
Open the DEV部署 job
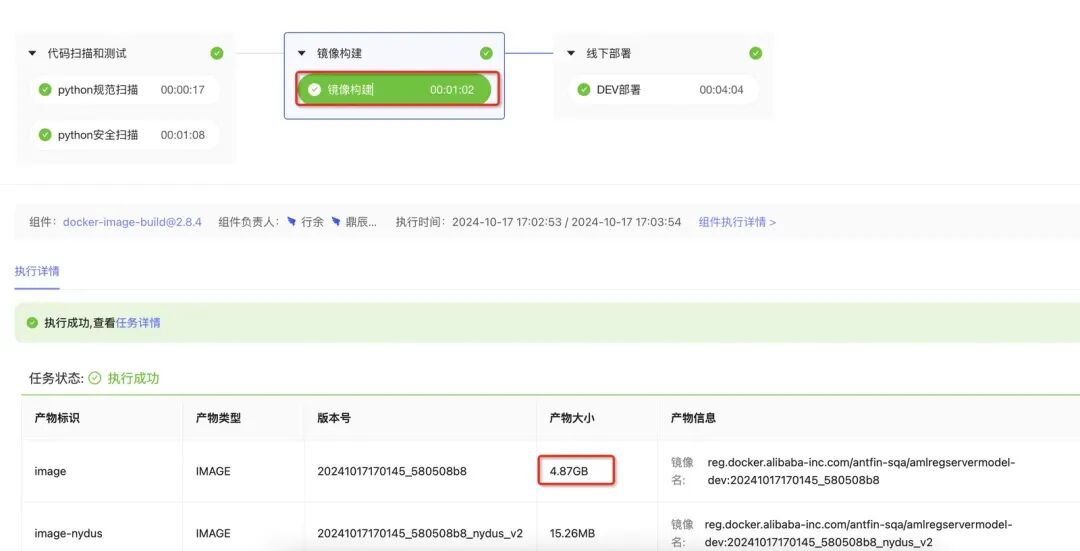663,90
